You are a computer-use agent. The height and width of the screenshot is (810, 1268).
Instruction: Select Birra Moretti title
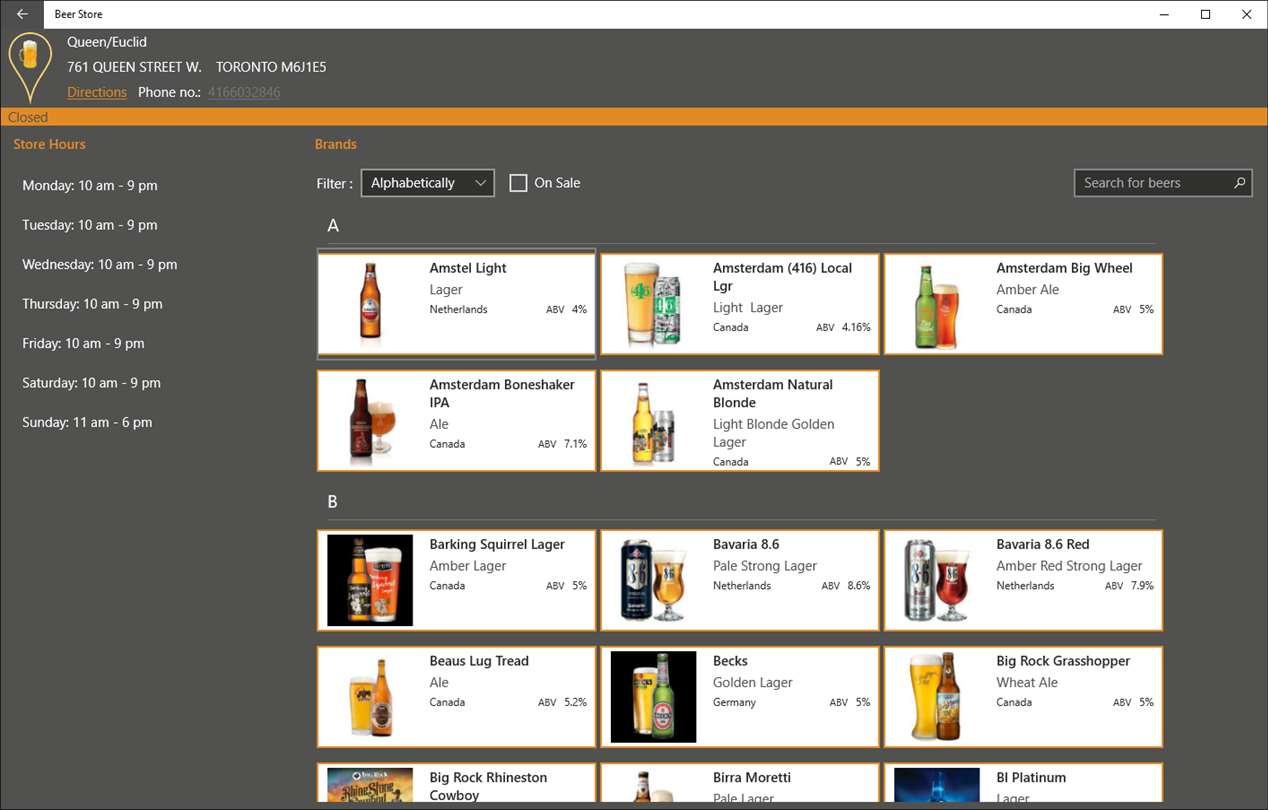[752, 777]
